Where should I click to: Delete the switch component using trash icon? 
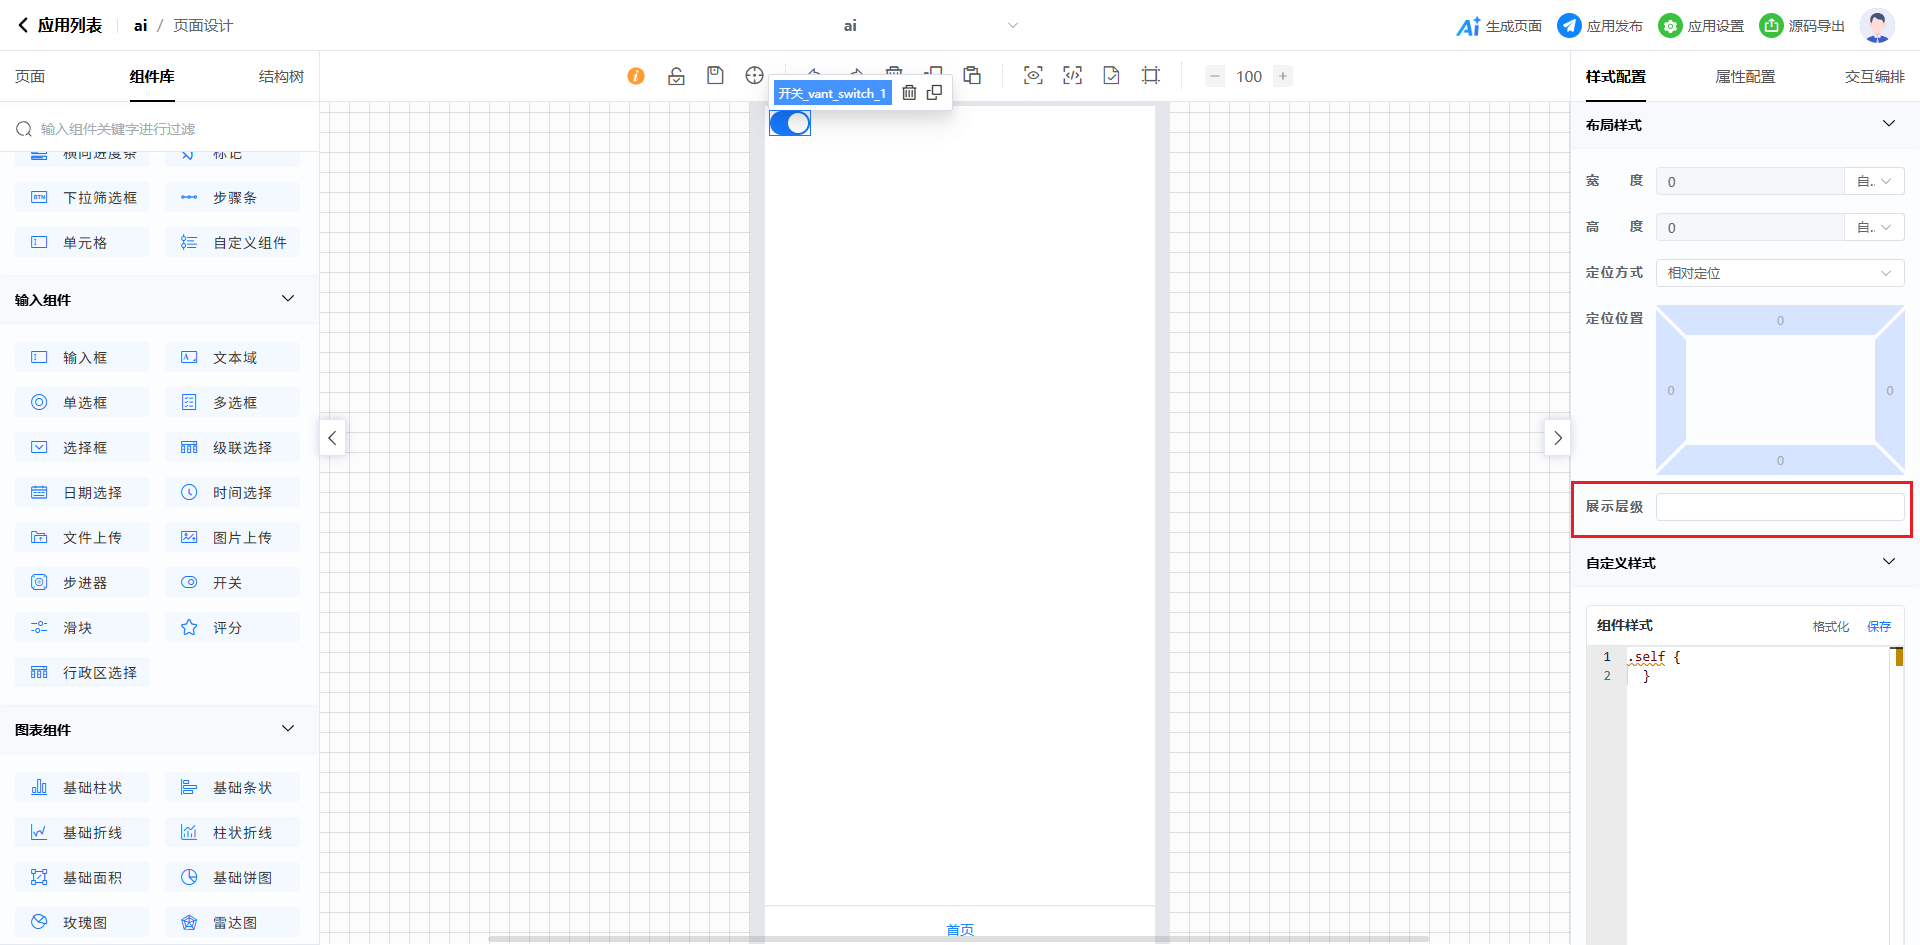909,93
